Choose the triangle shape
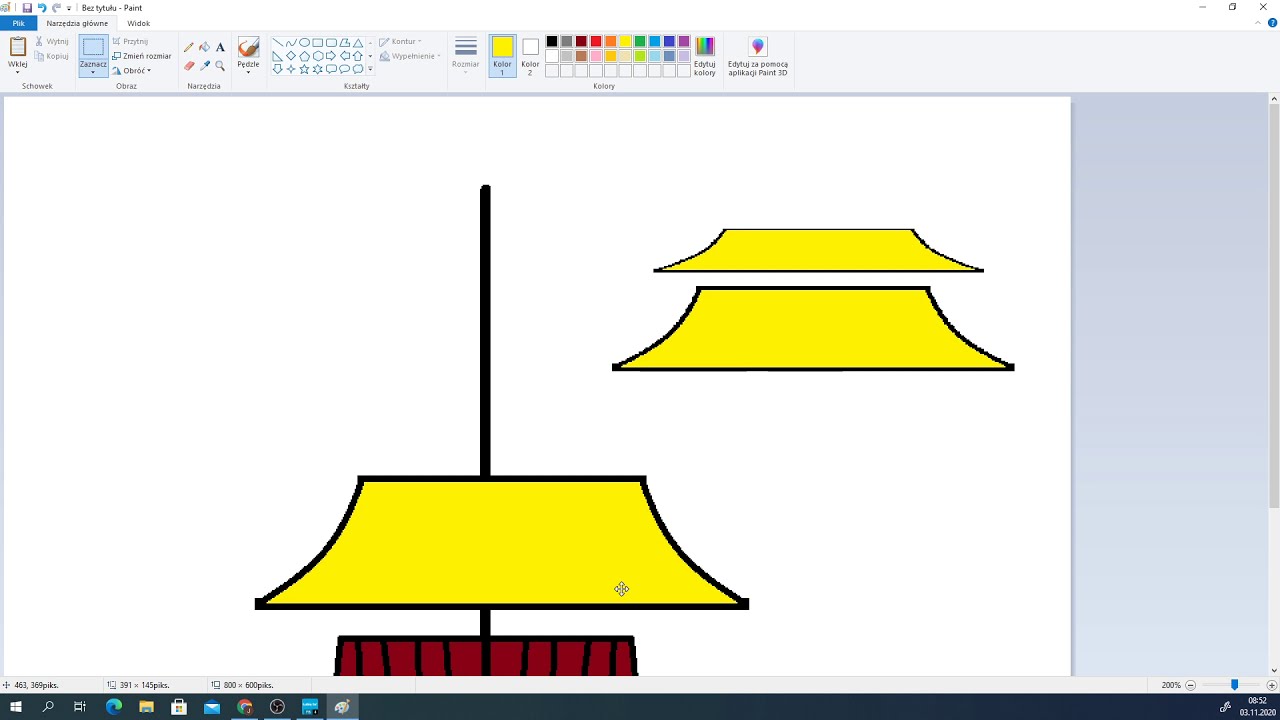 [358, 43]
